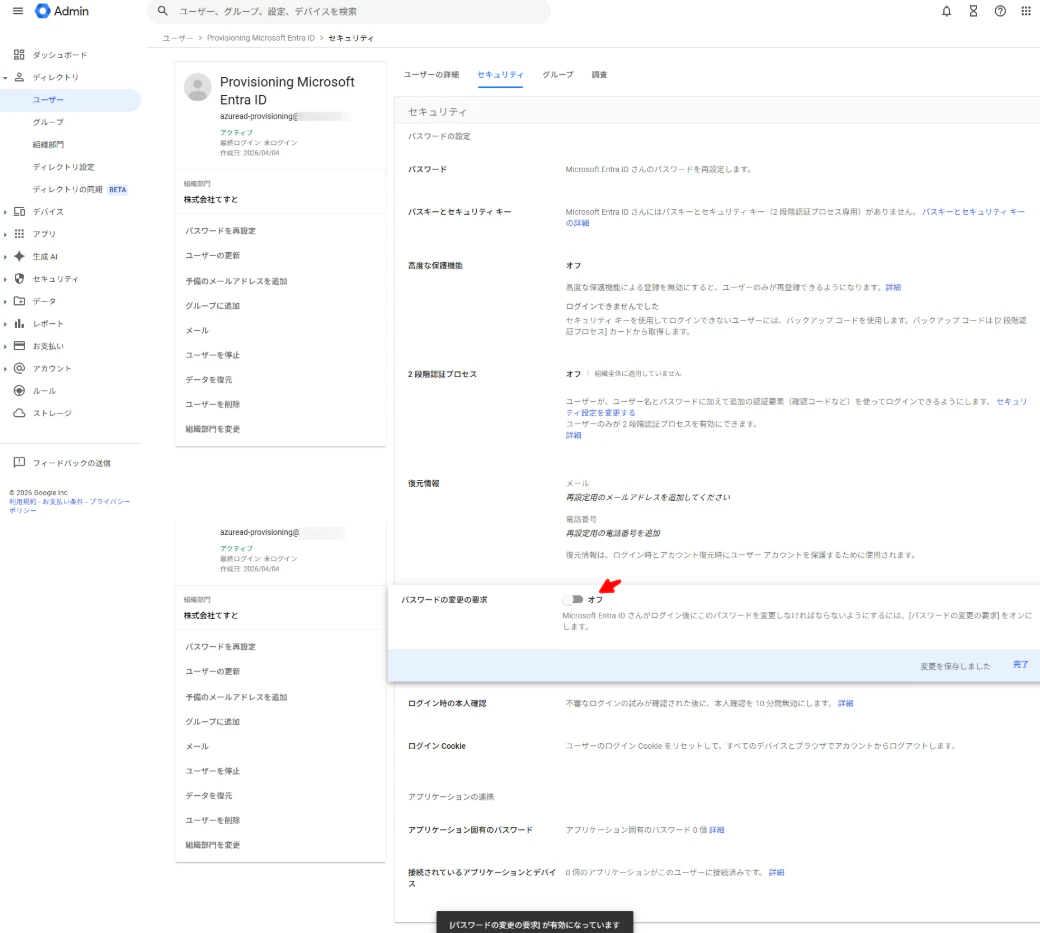Viewport: 1040px width, 933px height.
Task: Open the notifications bell
Action: (x=946, y=11)
